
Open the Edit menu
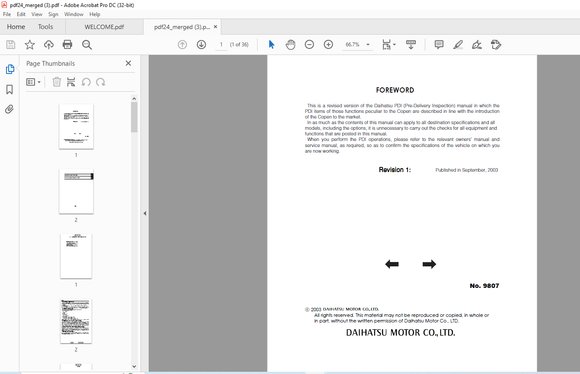[21, 14]
